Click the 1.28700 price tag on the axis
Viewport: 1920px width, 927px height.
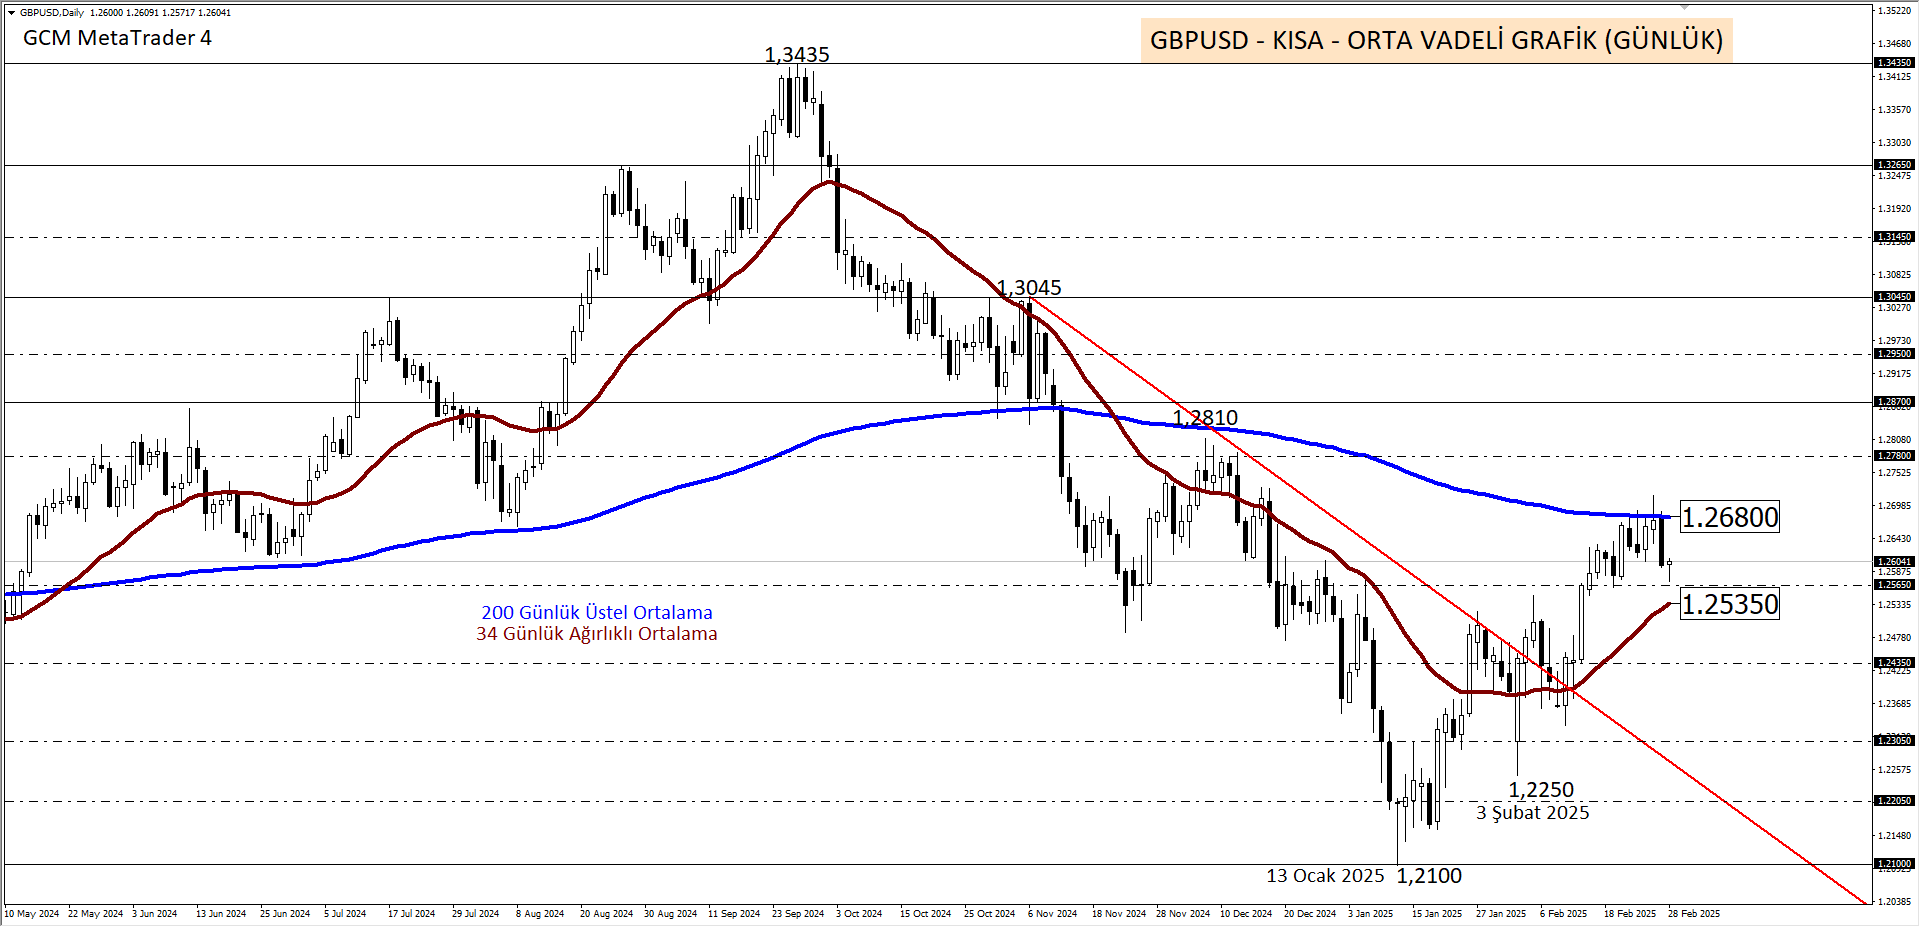[1894, 402]
